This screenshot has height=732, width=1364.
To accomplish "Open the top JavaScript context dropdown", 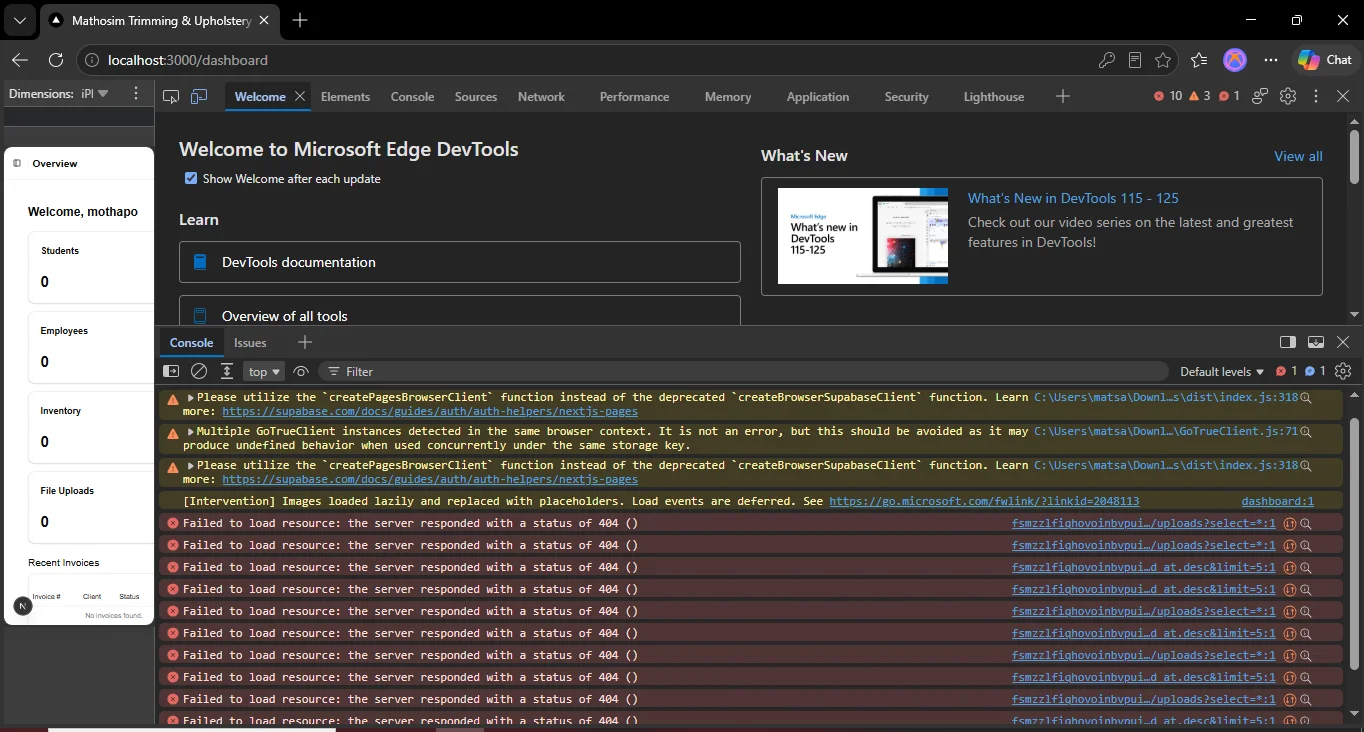I will click(265, 371).
